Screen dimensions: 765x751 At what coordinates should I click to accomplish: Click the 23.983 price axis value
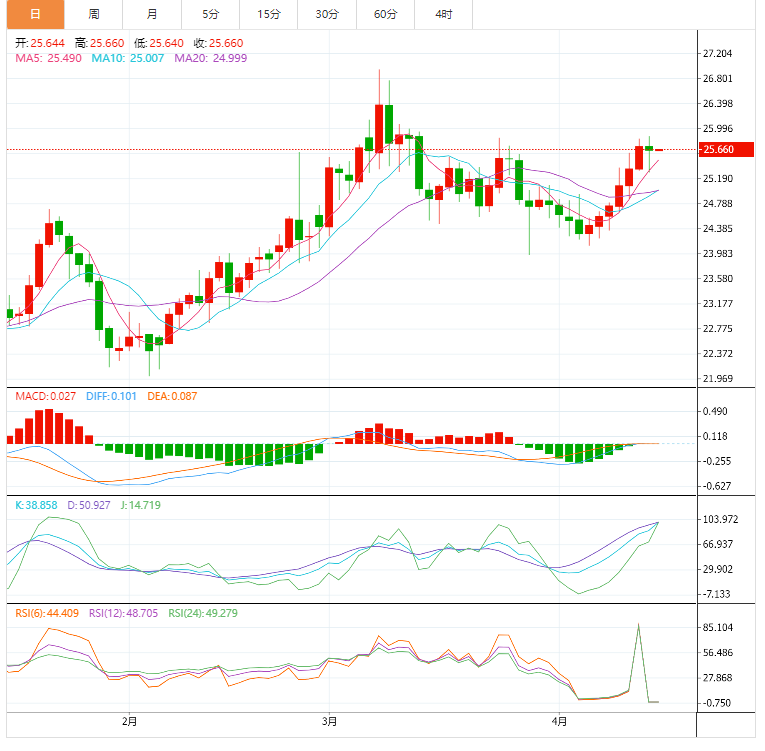point(717,254)
